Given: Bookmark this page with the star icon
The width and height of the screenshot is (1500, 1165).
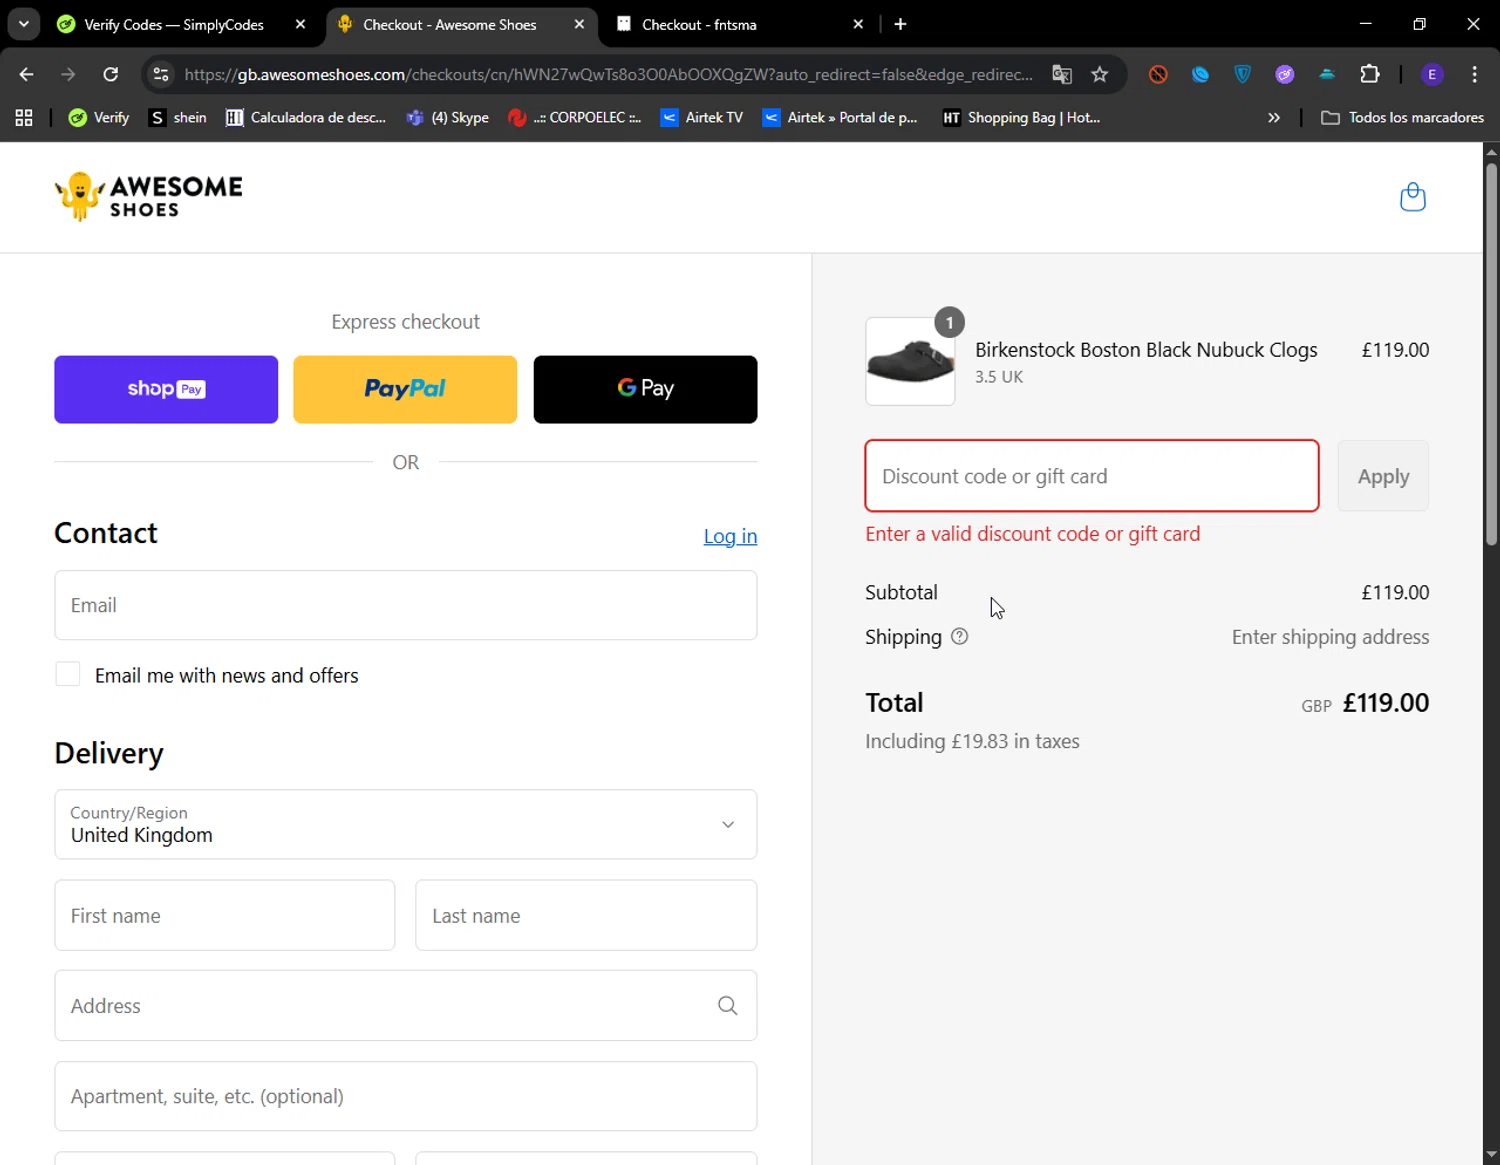Looking at the screenshot, I should (x=1100, y=74).
